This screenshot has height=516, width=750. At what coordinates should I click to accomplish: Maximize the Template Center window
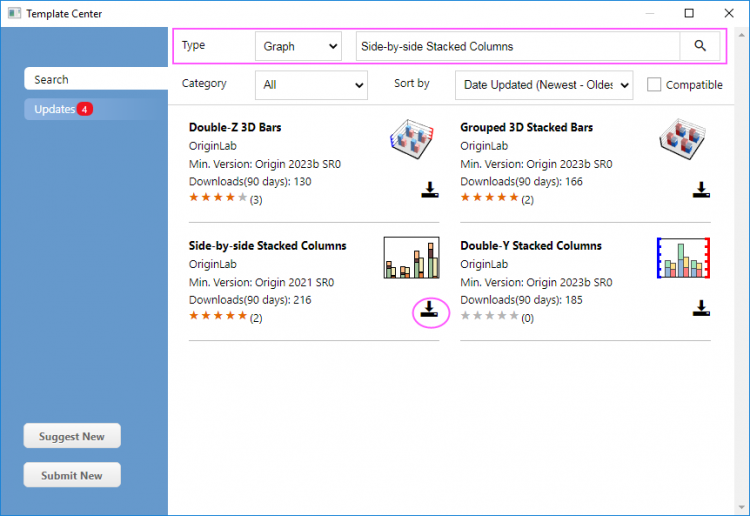689,13
